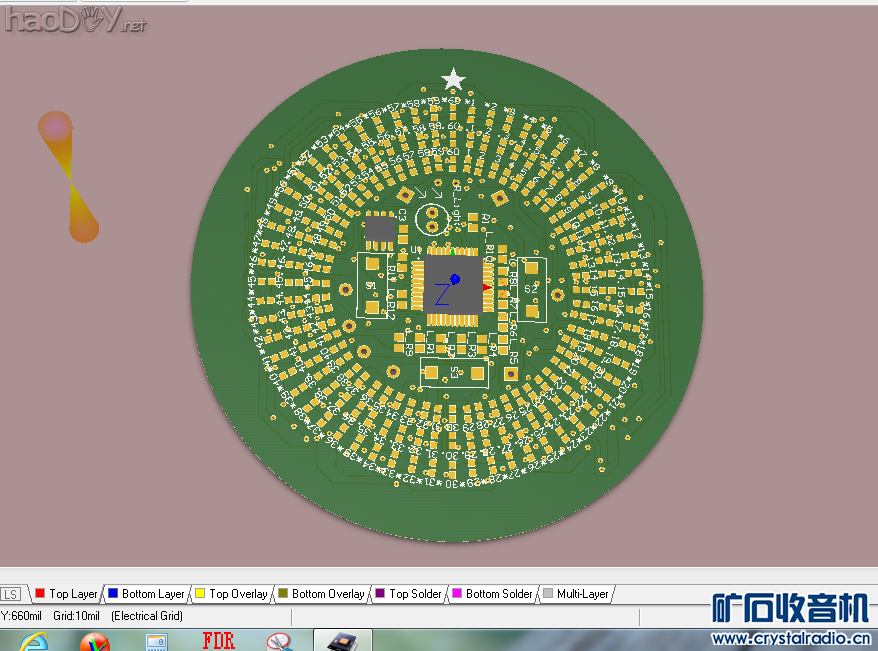Open Internet Explorer from the taskbar

coord(33,641)
